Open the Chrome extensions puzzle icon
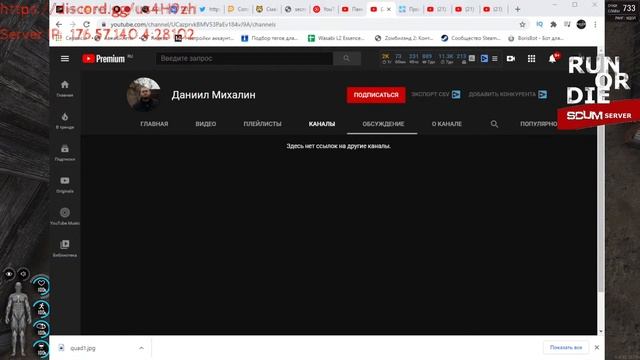 (x=553, y=24)
